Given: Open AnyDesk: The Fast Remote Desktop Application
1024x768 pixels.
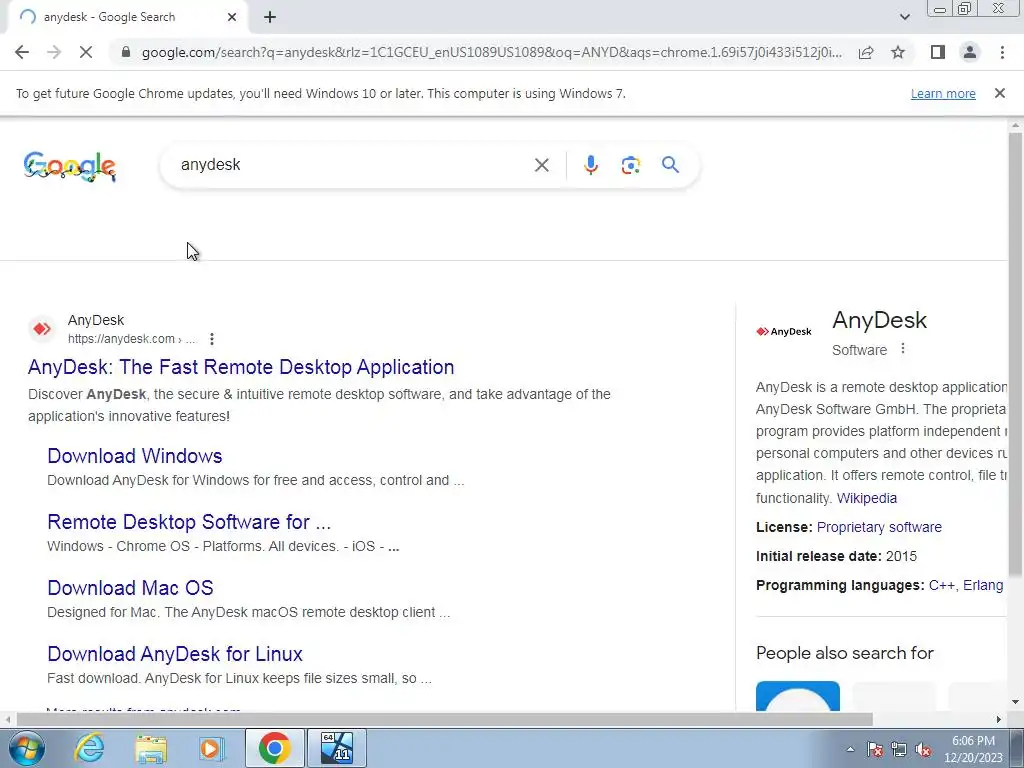Looking at the screenshot, I should [241, 367].
